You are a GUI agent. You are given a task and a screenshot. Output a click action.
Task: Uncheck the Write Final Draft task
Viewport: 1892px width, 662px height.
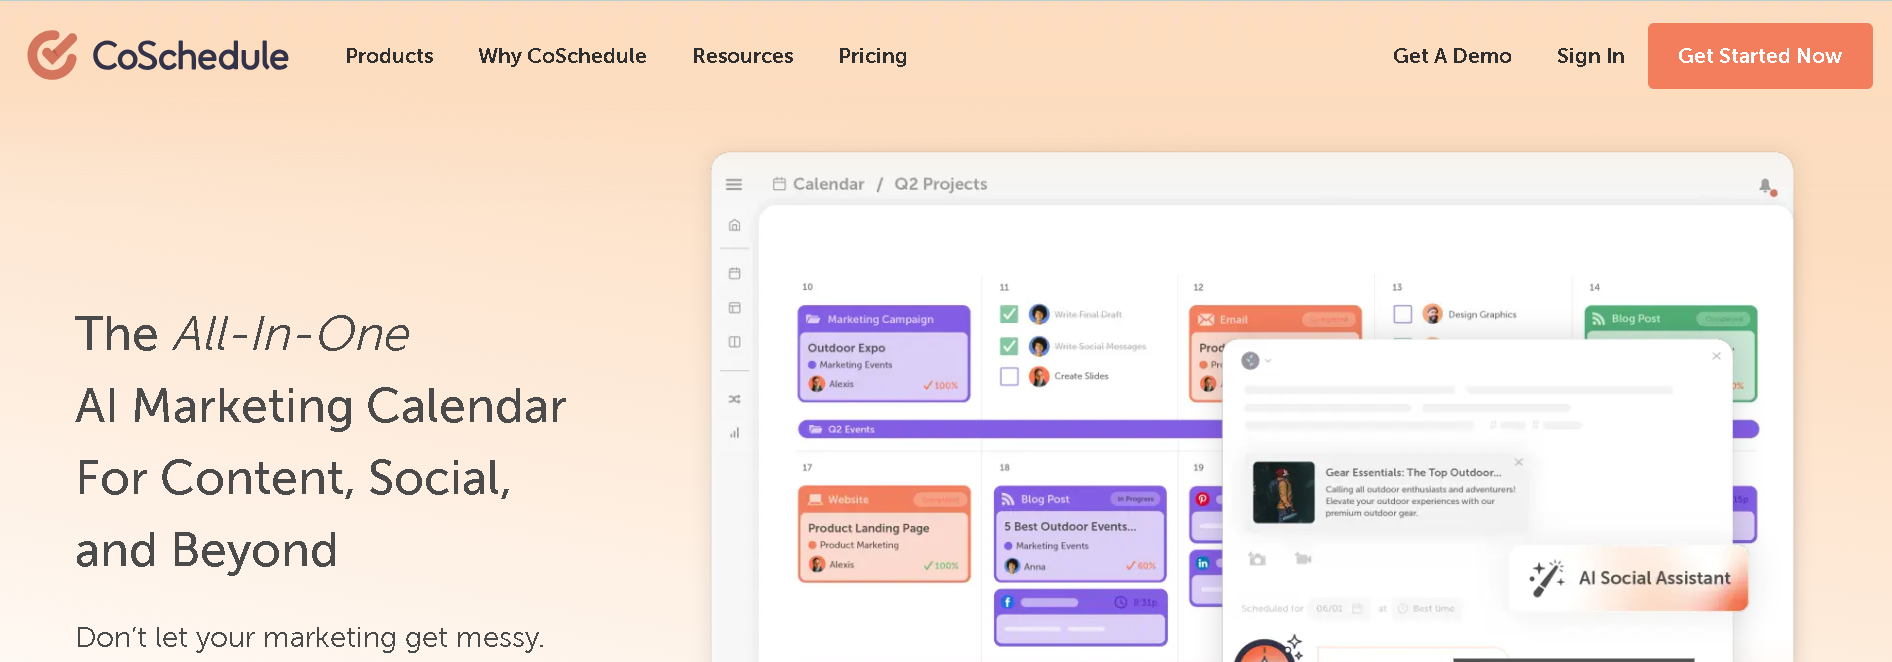coord(1009,314)
